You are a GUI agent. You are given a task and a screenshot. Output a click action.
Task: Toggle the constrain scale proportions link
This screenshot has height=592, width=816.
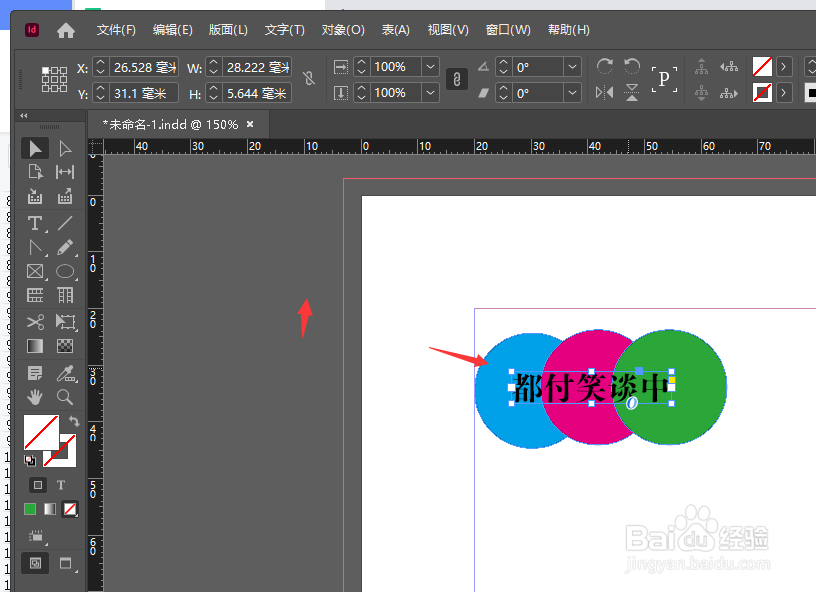click(x=456, y=78)
